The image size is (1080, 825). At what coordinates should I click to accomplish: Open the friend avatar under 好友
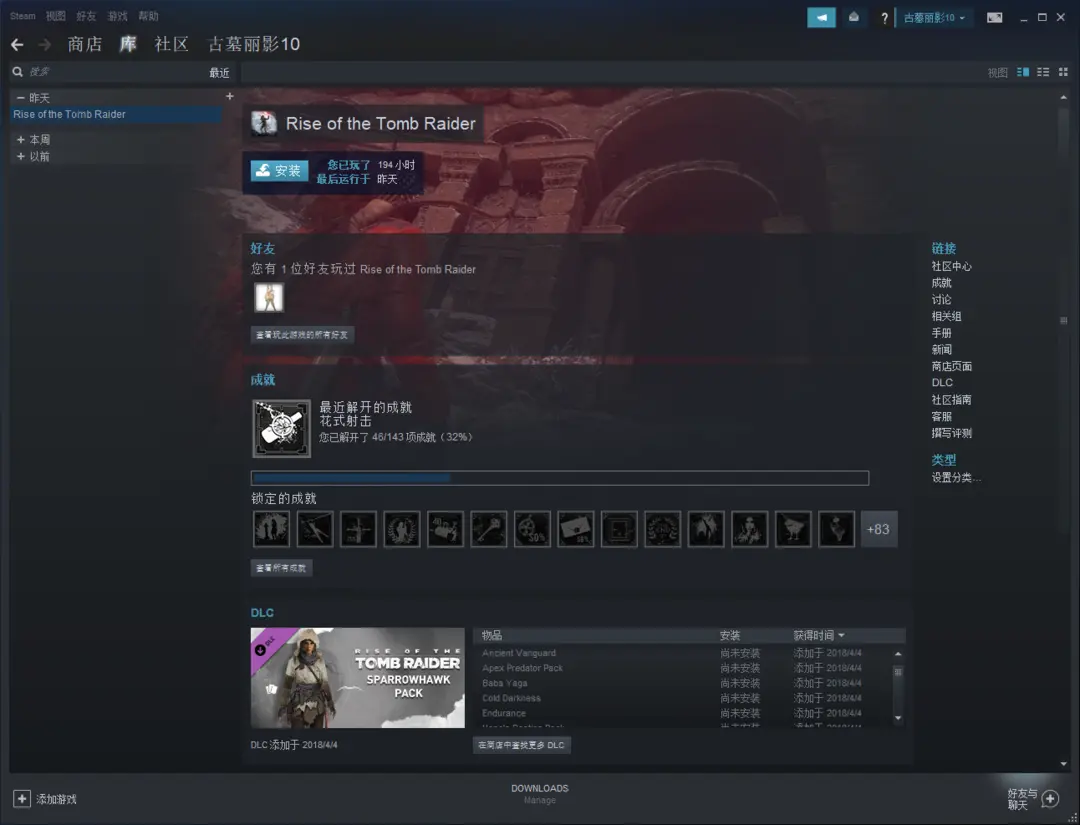(269, 297)
